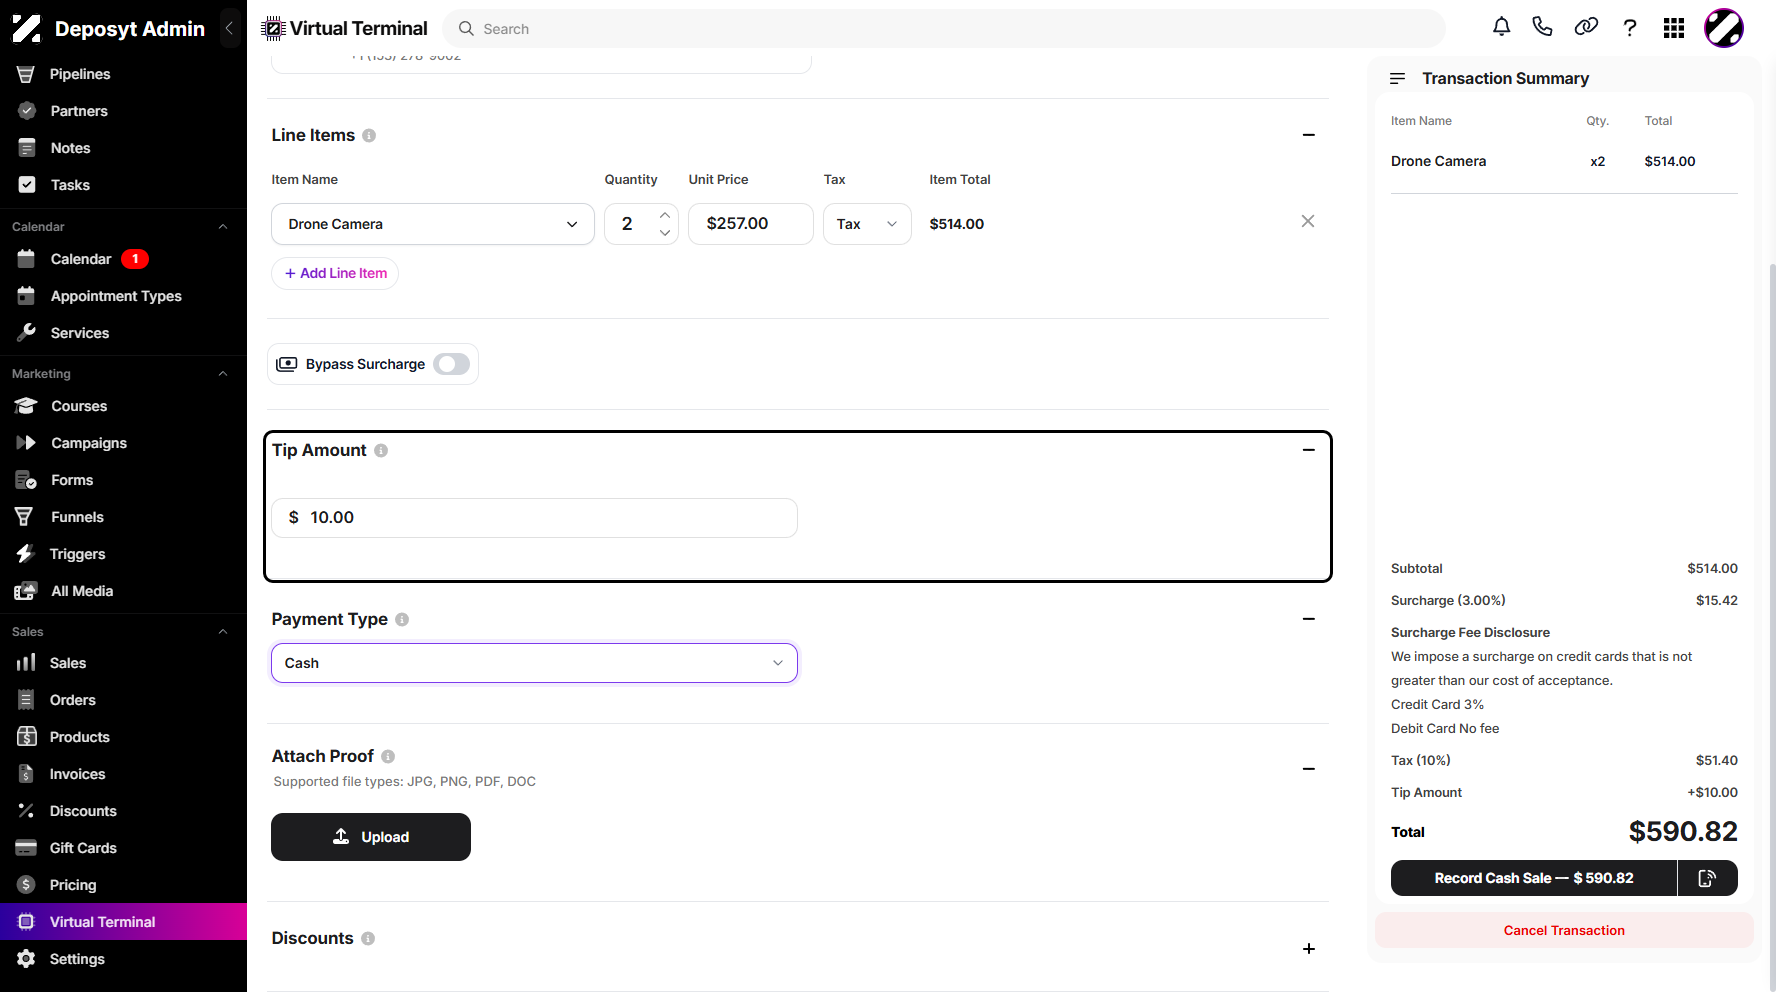The width and height of the screenshot is (1776, 992).
Task: Collapse the Attach Proof section
Action: click(x=1309, y=769)
